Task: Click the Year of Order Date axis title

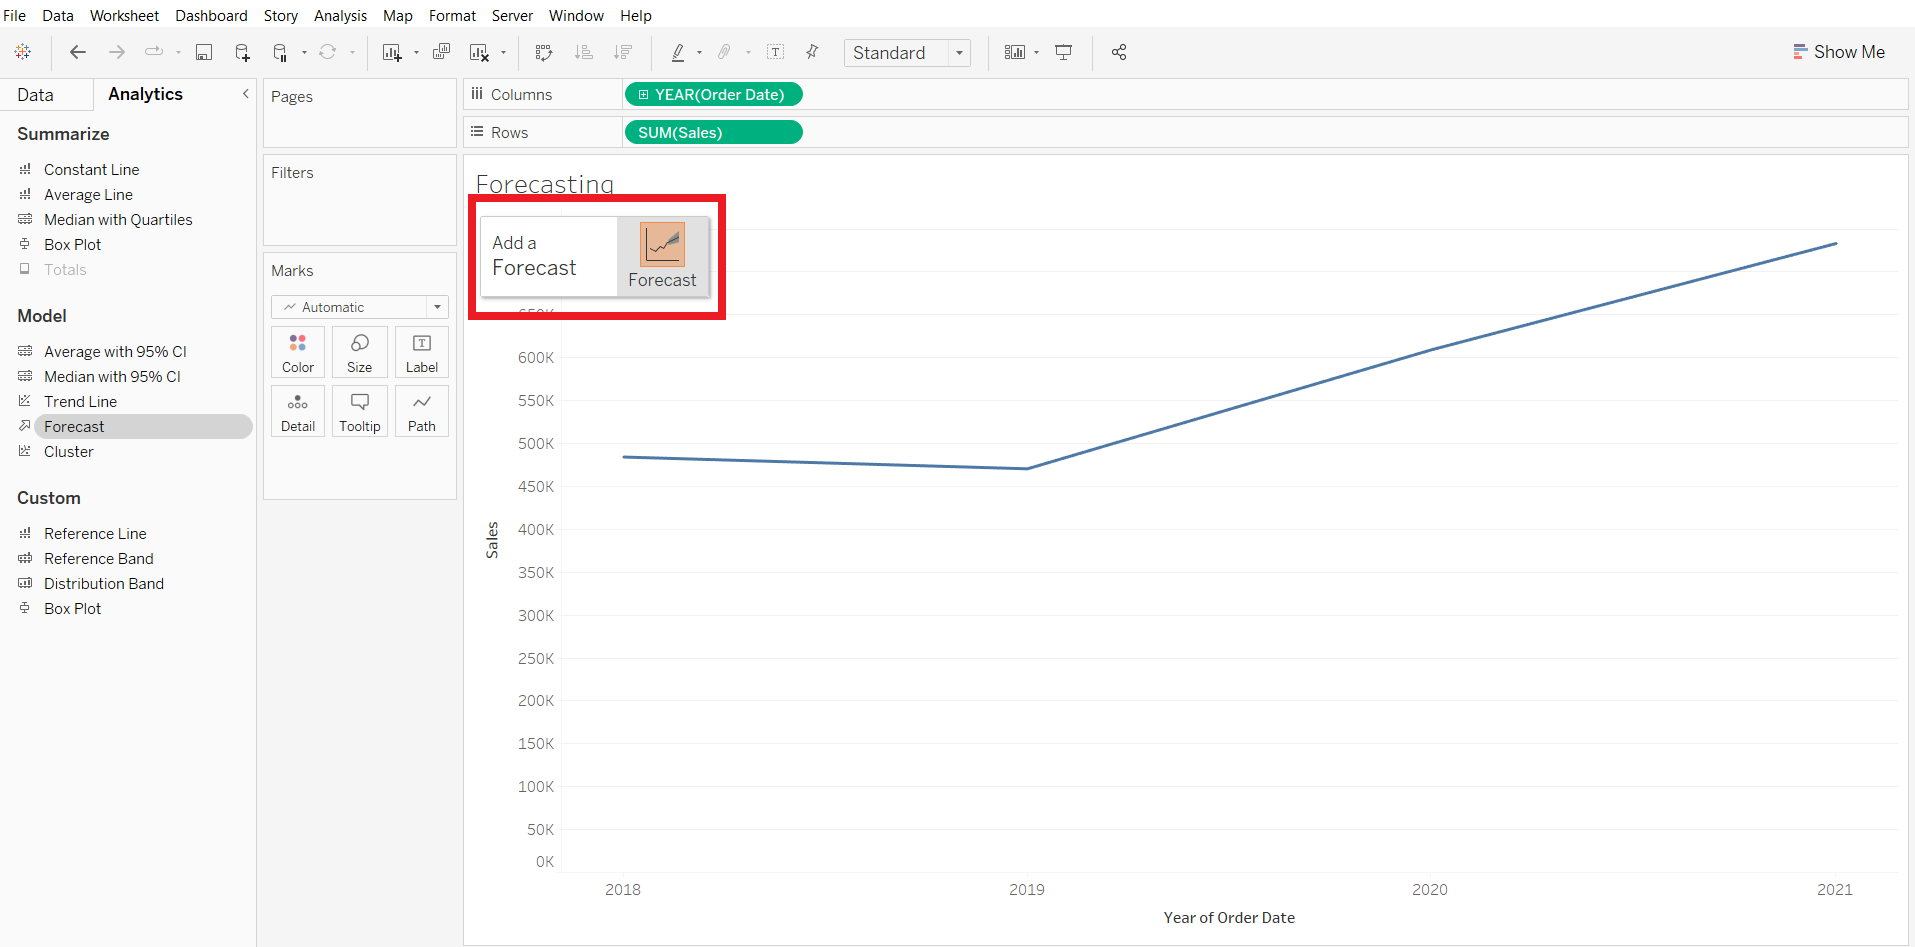Action: point(1229,918)
